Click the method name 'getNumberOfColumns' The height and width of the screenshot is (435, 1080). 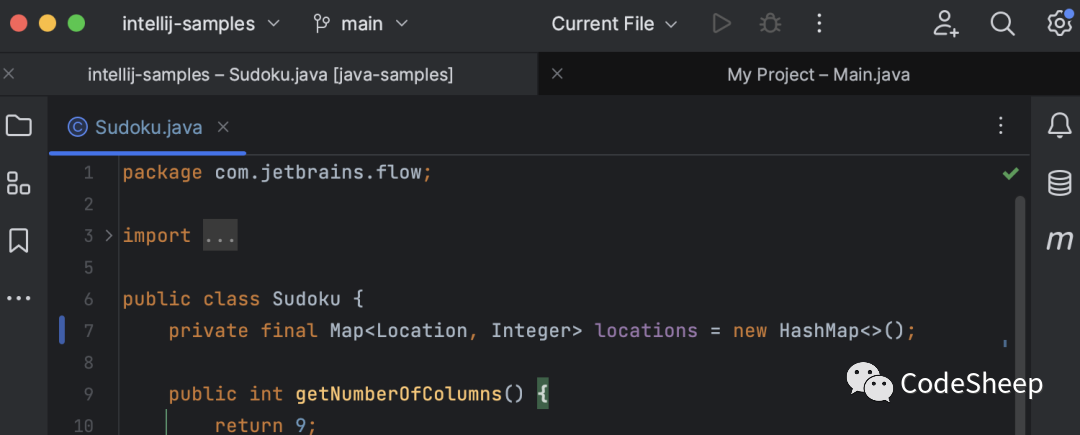tap(398, 394)
